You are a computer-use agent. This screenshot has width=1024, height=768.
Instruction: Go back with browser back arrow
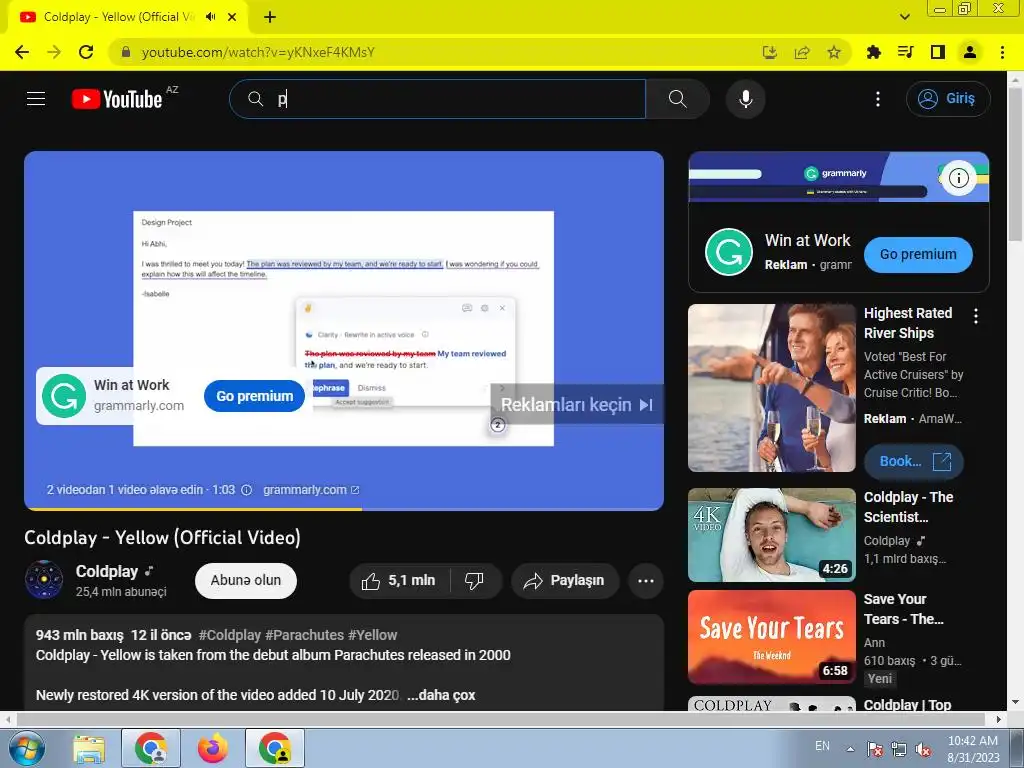point(22,52)
